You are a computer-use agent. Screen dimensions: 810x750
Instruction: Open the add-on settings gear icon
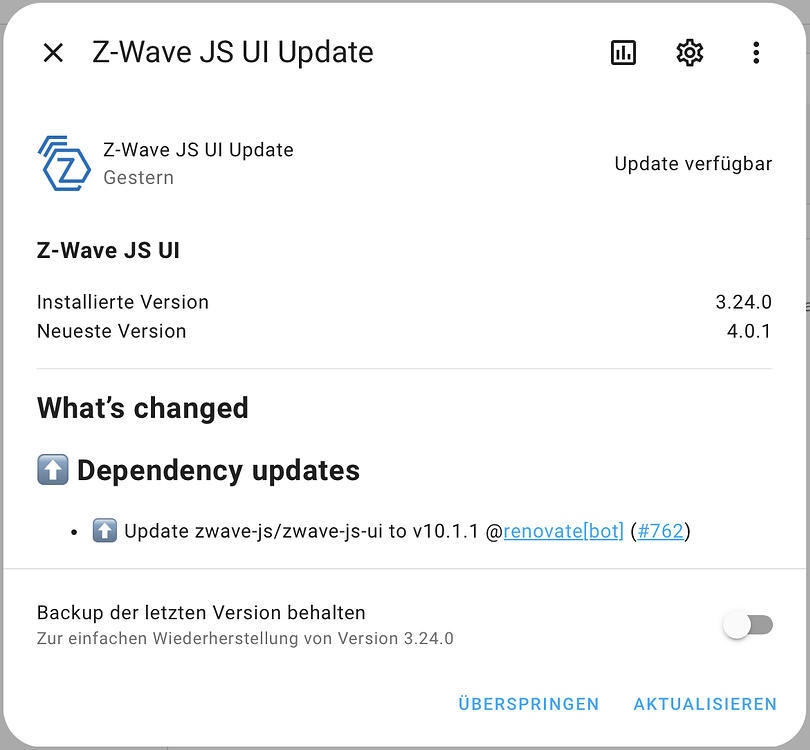pyautogui.click(x=689, y=52)
